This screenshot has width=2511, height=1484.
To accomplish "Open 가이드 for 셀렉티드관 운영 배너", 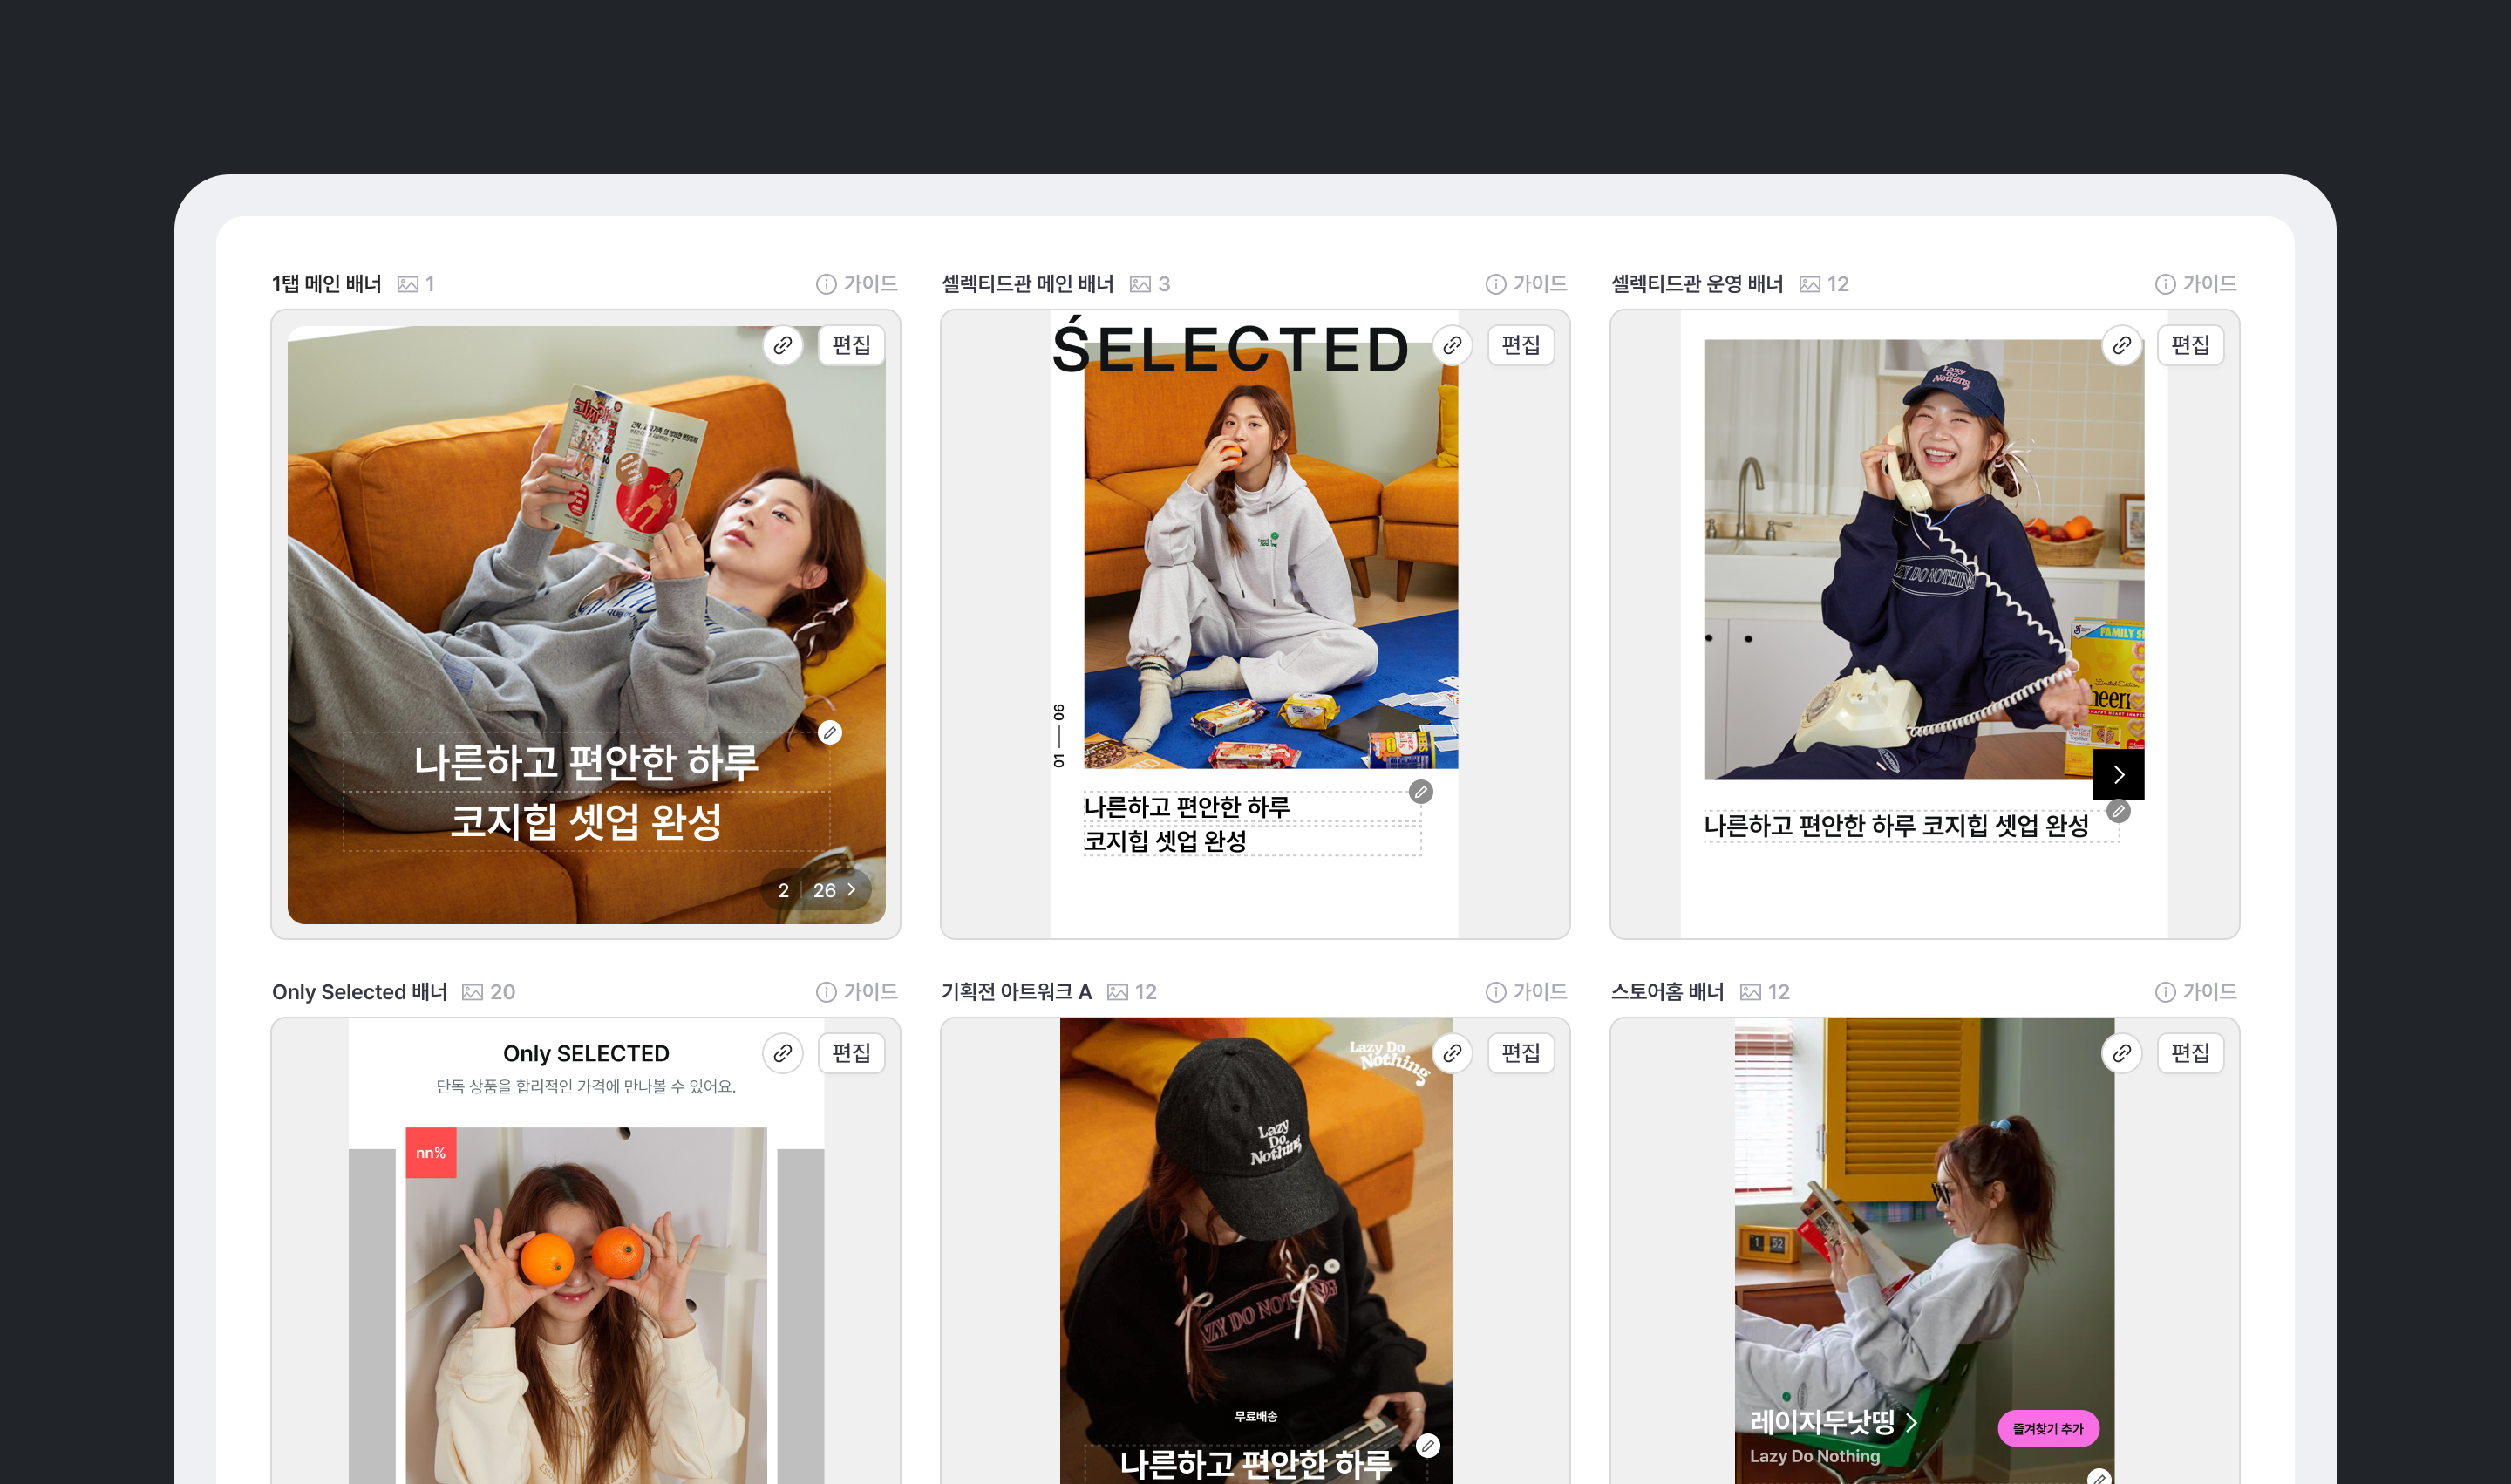I will 2196,284.
